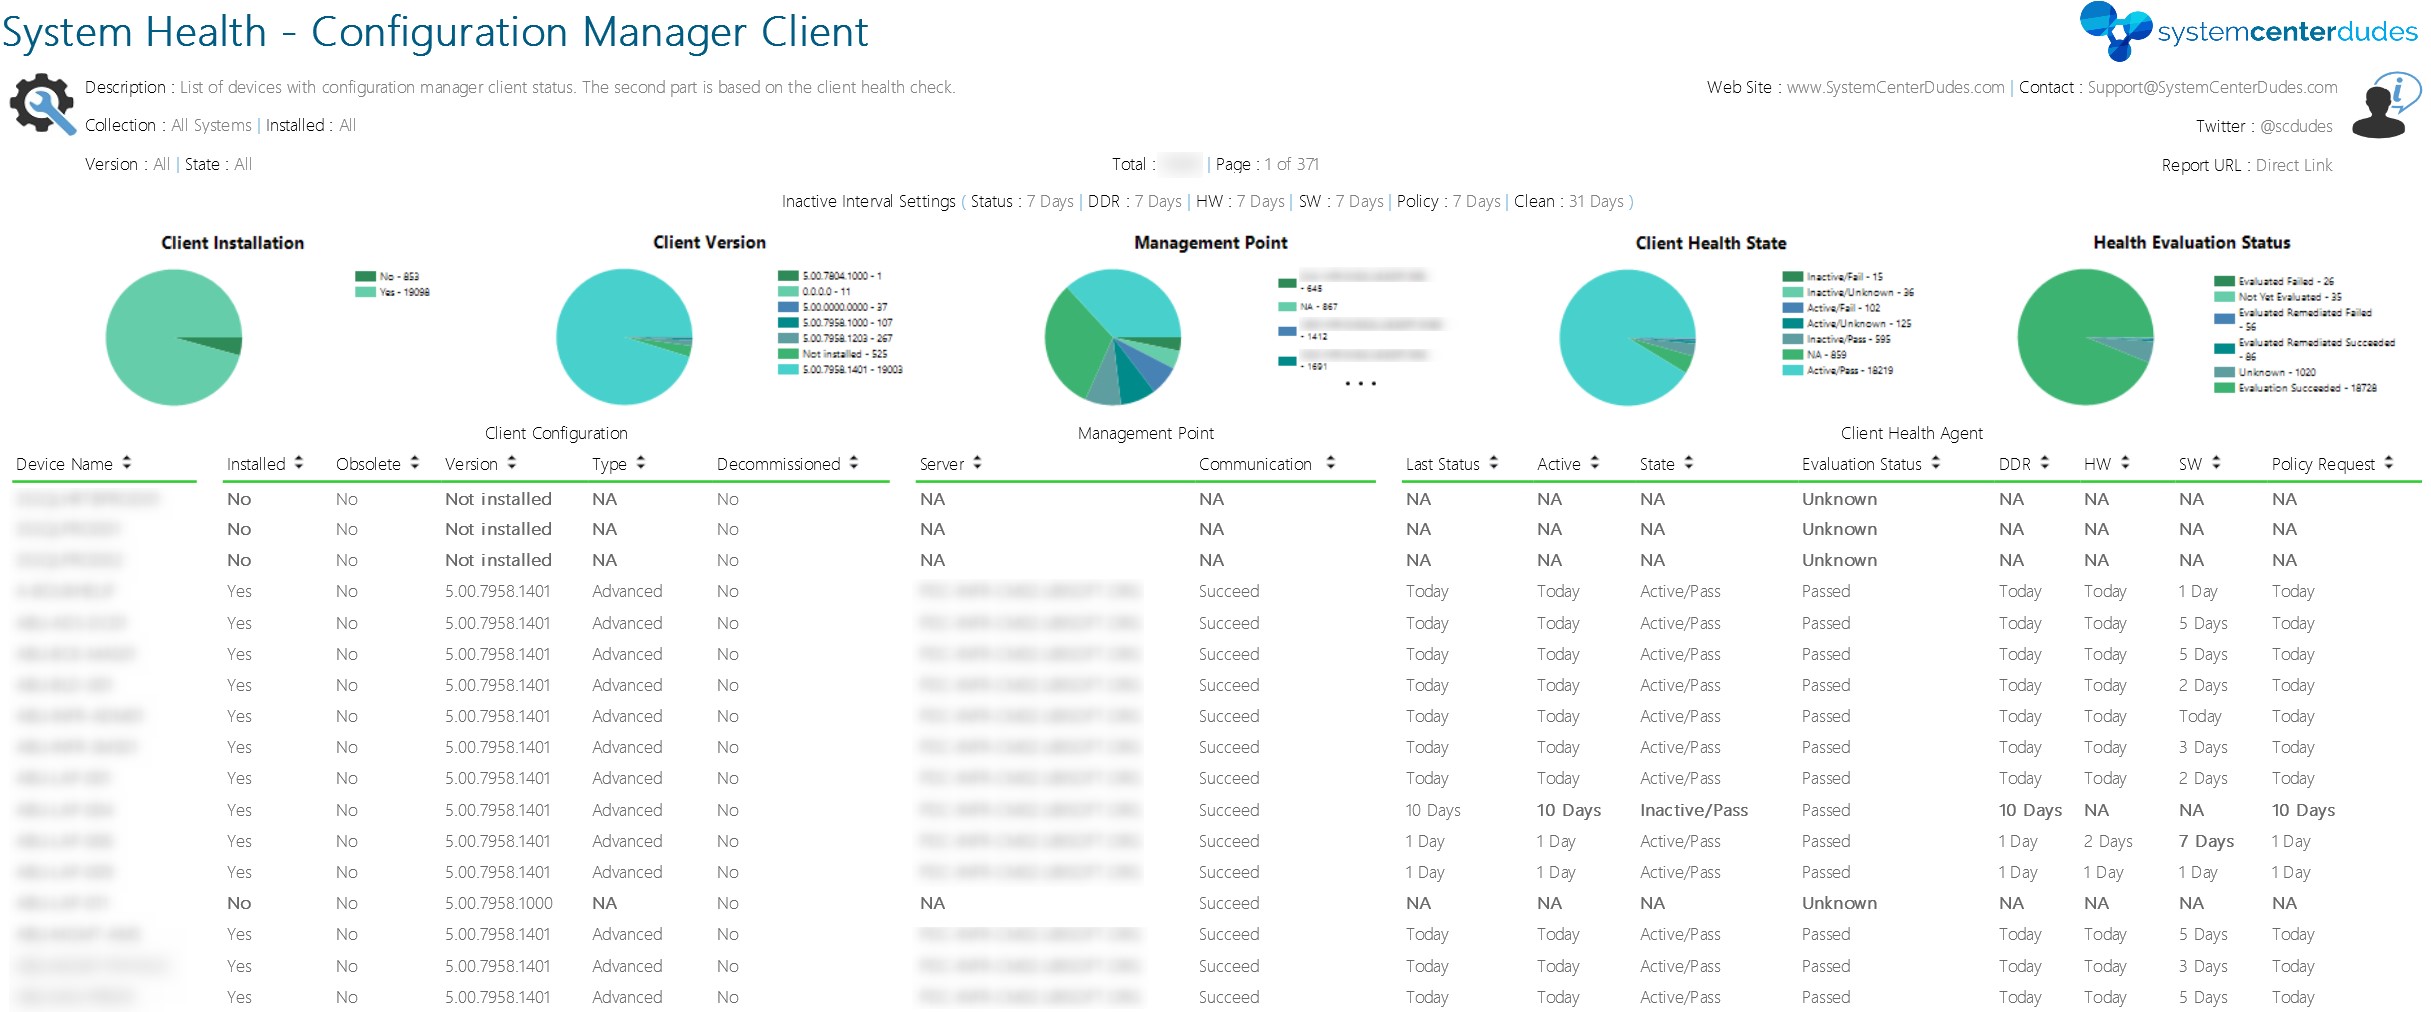Sort by the SW column arrows
The width and height of the screenshot is (2431, 1012).
point(2216,463)
